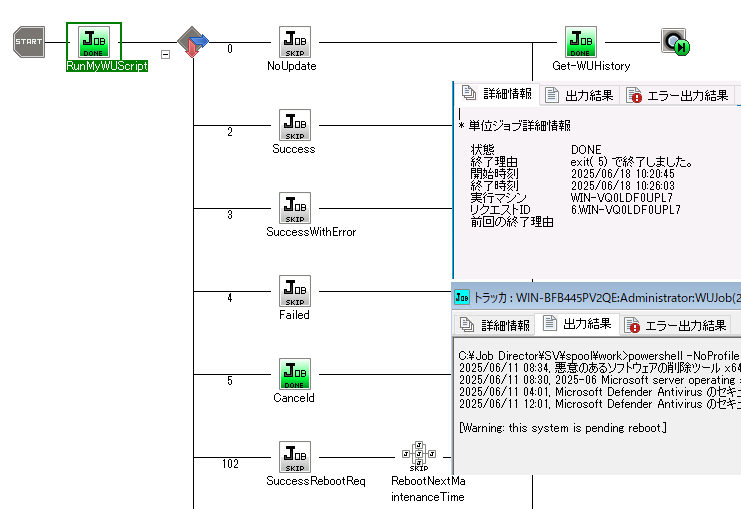Click the 終了時刻 value 2025/06/18 10:26:03
Screen dimensions: 741x509
pos(622,186)
